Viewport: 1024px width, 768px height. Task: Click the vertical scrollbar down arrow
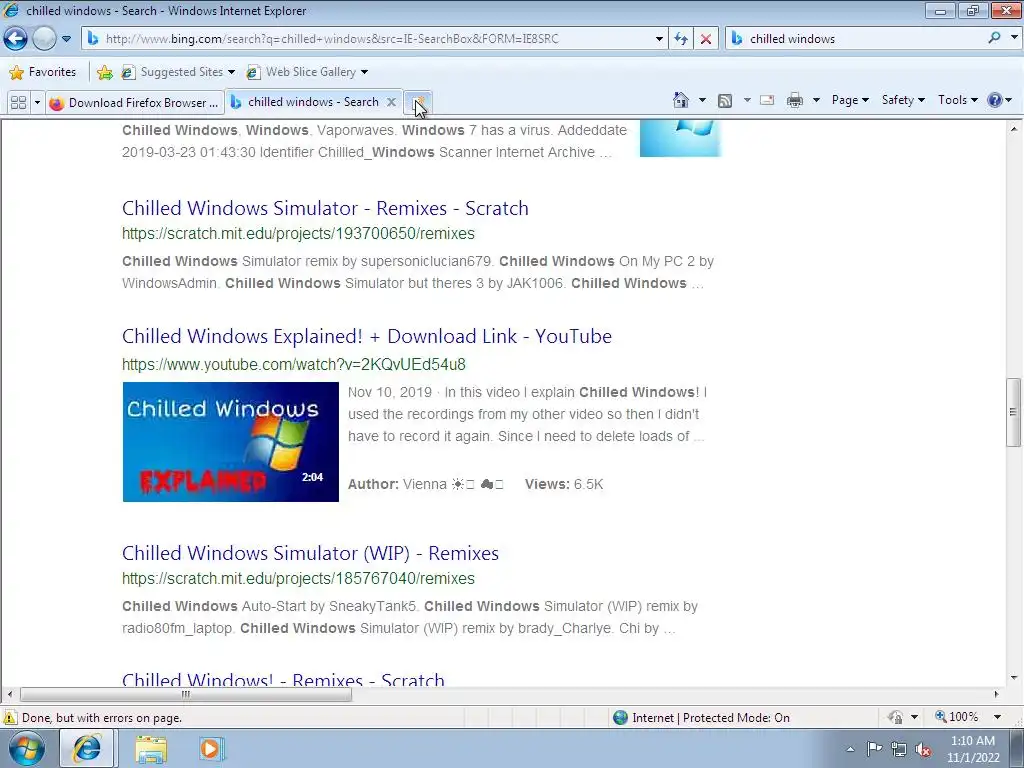click(1014, 678)
